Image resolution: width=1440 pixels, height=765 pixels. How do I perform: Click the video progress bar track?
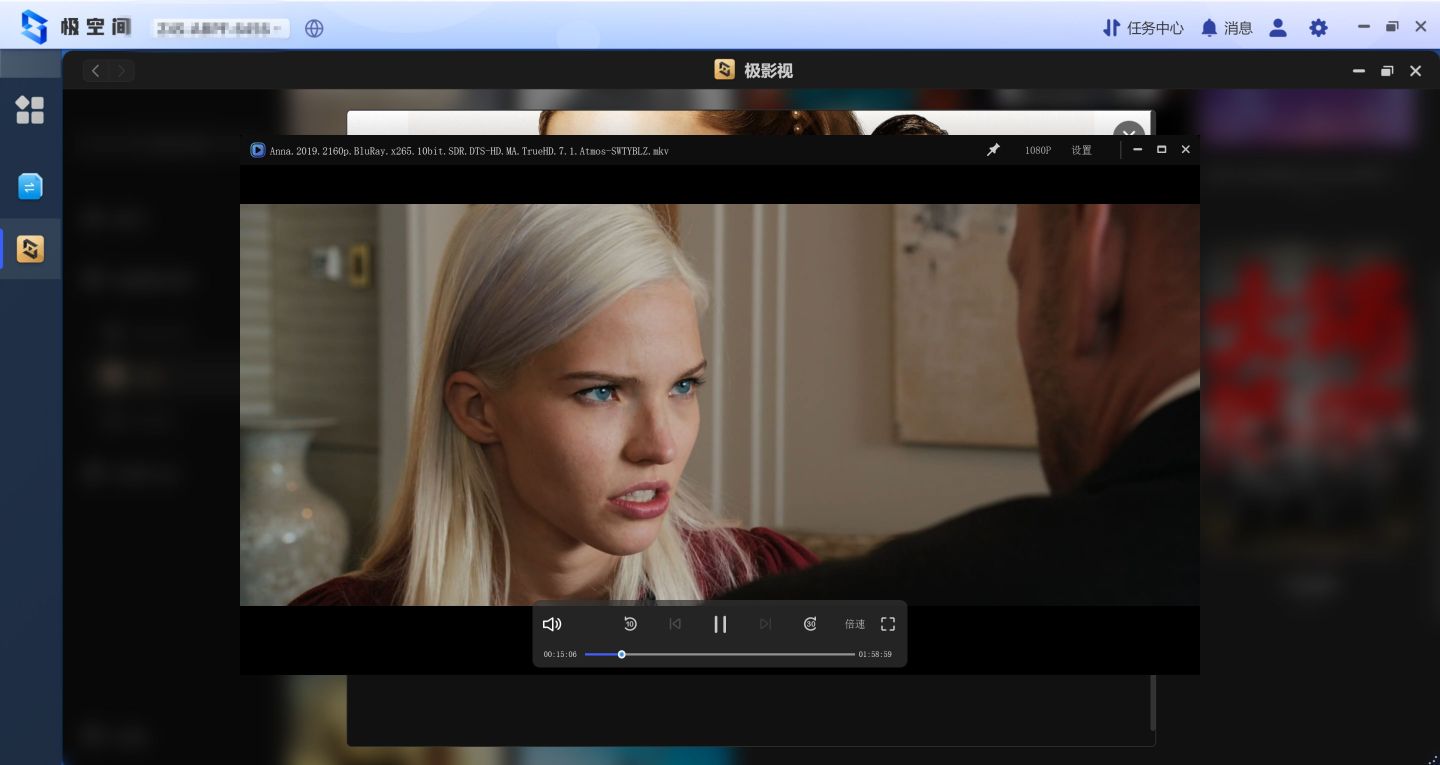pos(740,654)
